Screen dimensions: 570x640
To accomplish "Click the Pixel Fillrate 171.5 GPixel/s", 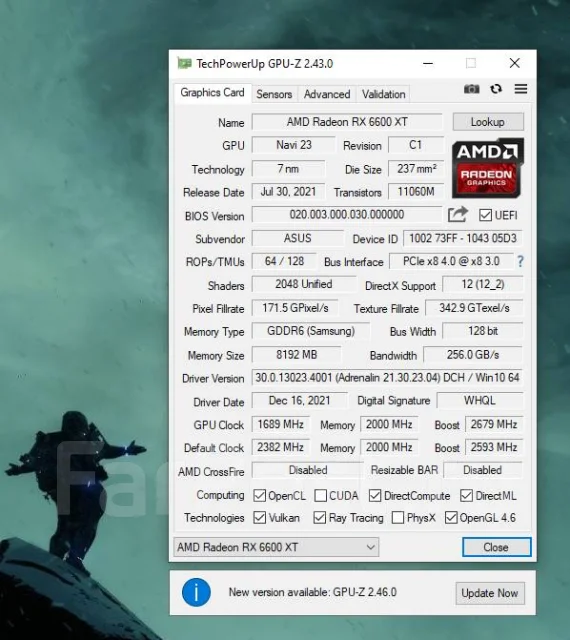I will pyautogui.click(x=295, y=308).
